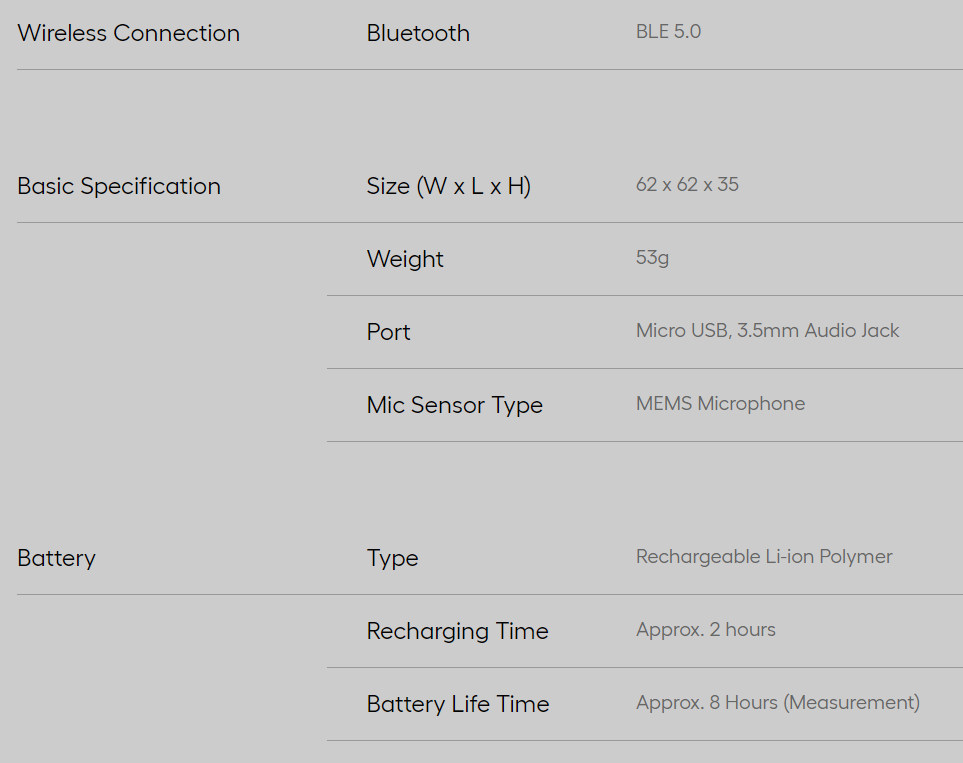Click the 62 x 62 x 35 dimensions value
The height and width of the screenshot is (763, 963).
point(687,185)
